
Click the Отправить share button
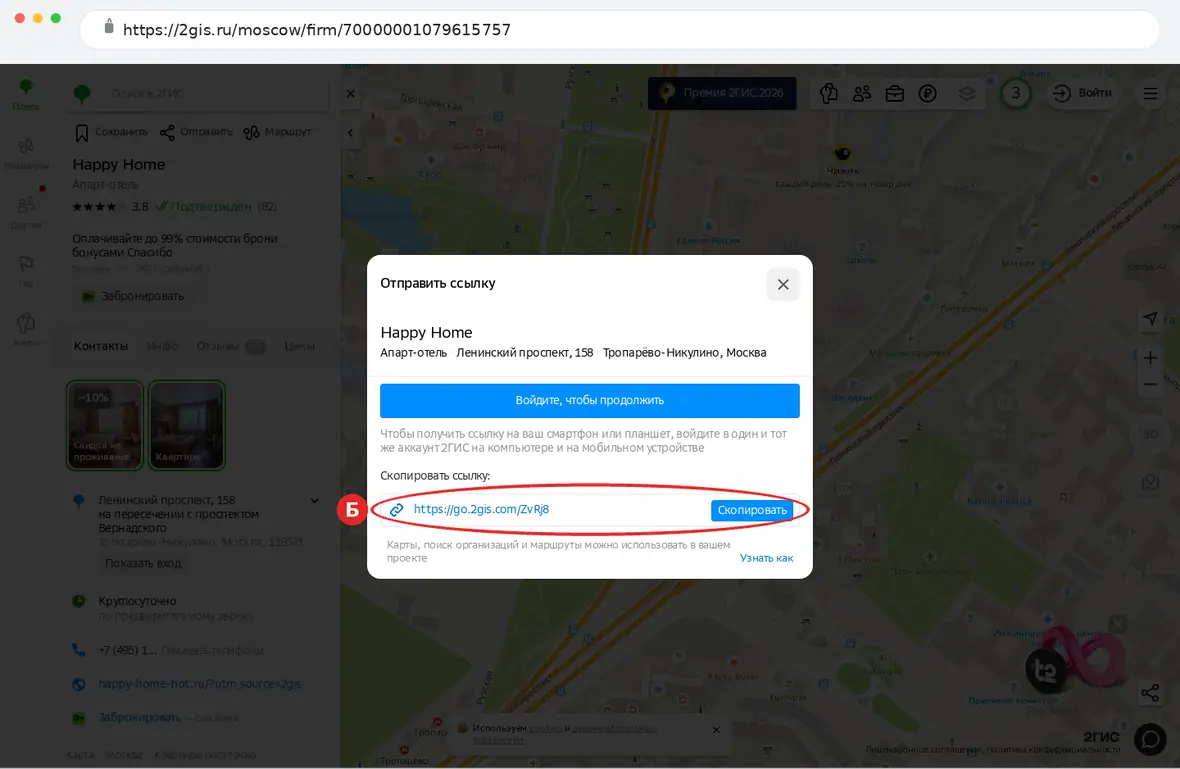(196, 132)
